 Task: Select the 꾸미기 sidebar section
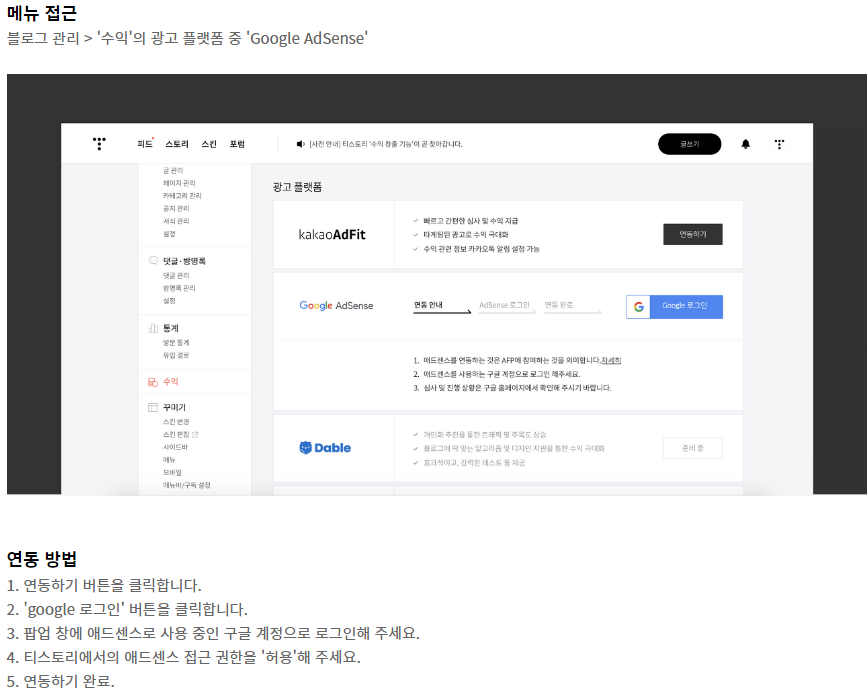[x=174, y=407]
